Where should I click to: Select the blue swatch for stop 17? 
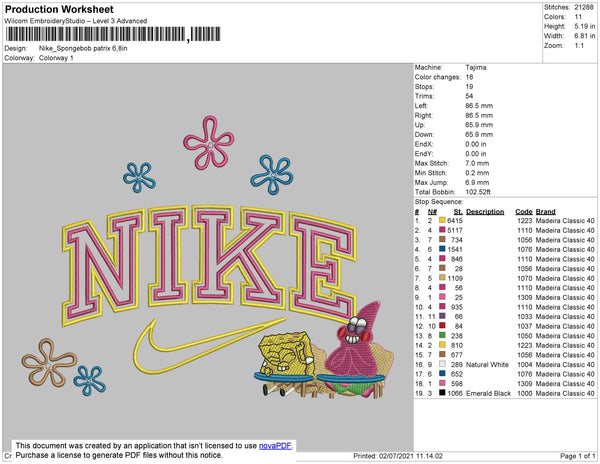click(442, 373)
